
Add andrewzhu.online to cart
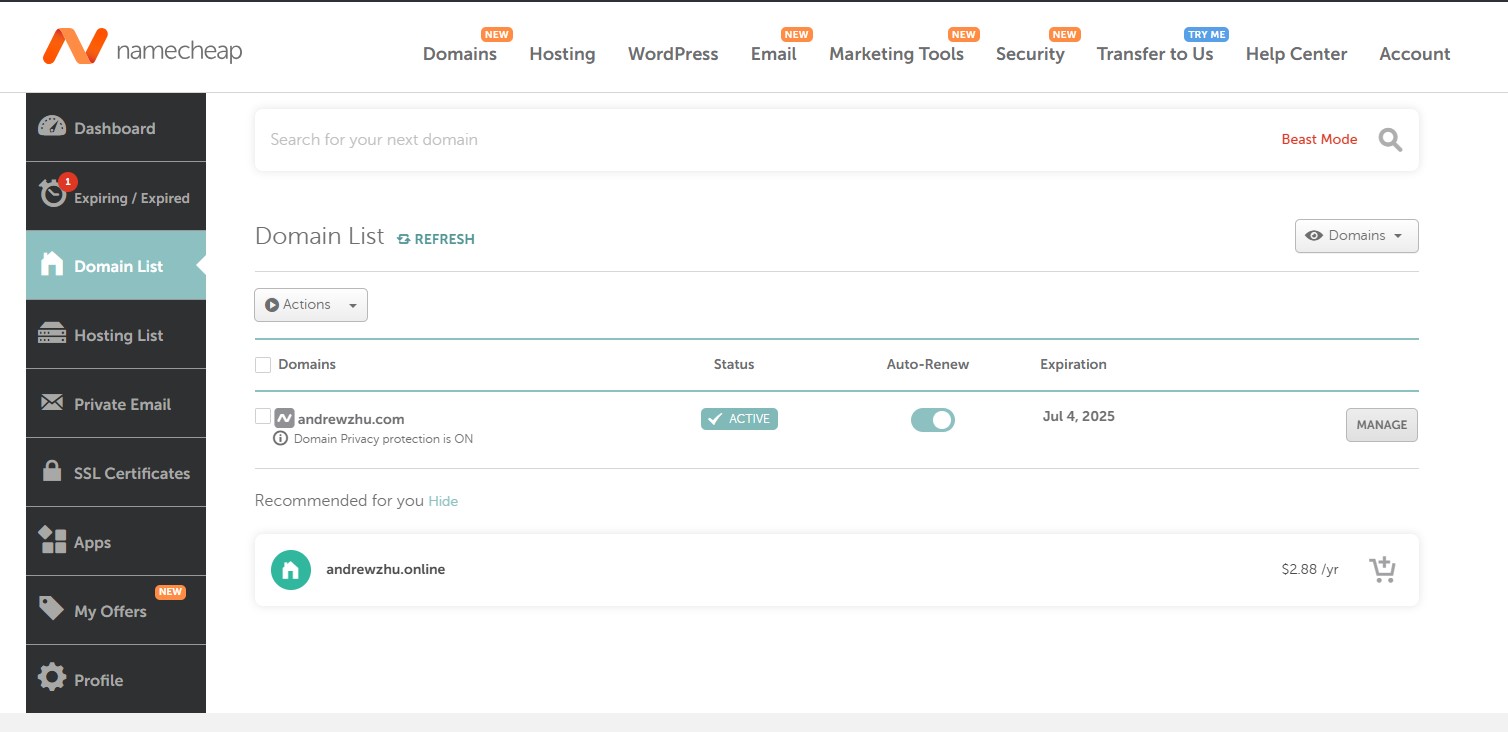click(1382, 570)
